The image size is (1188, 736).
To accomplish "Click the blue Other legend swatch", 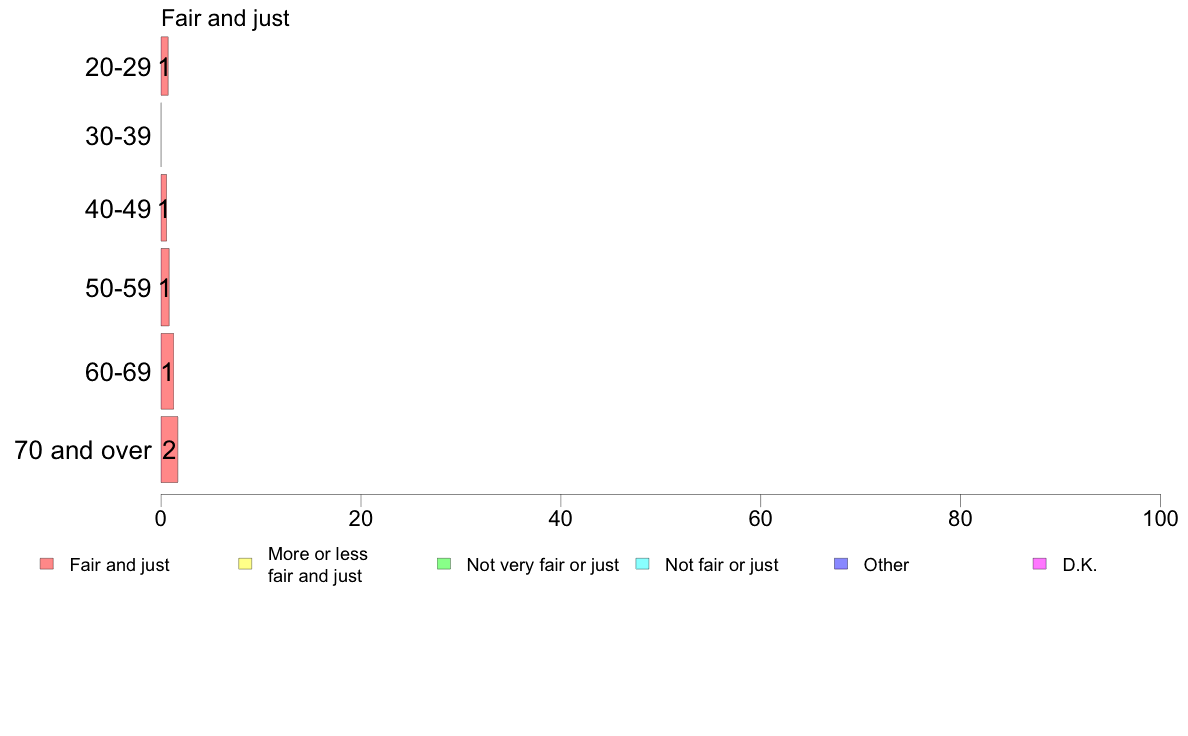I will [x=841, y=564].
